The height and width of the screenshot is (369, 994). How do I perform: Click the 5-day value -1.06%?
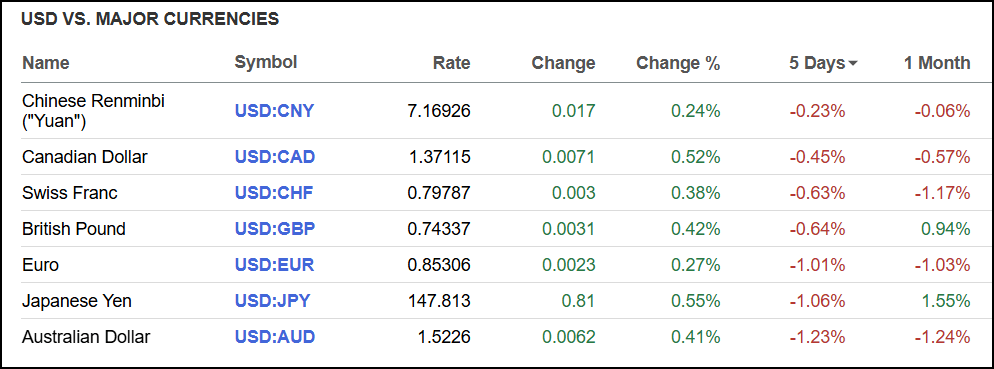pos(817,301)
